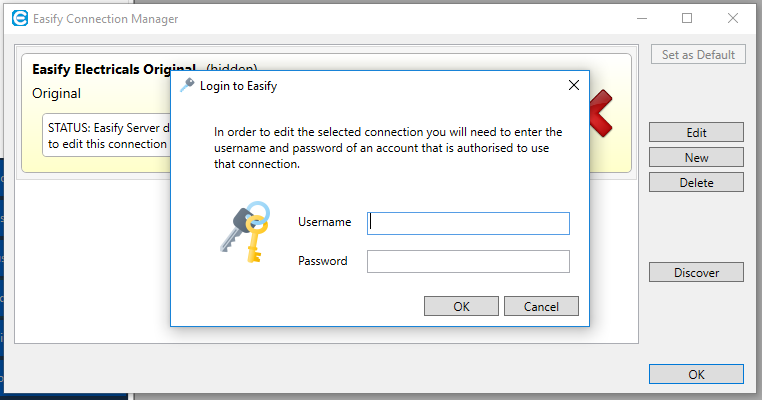Click Set as Default button
762x400 pixels.
click(x=698, y=55)
